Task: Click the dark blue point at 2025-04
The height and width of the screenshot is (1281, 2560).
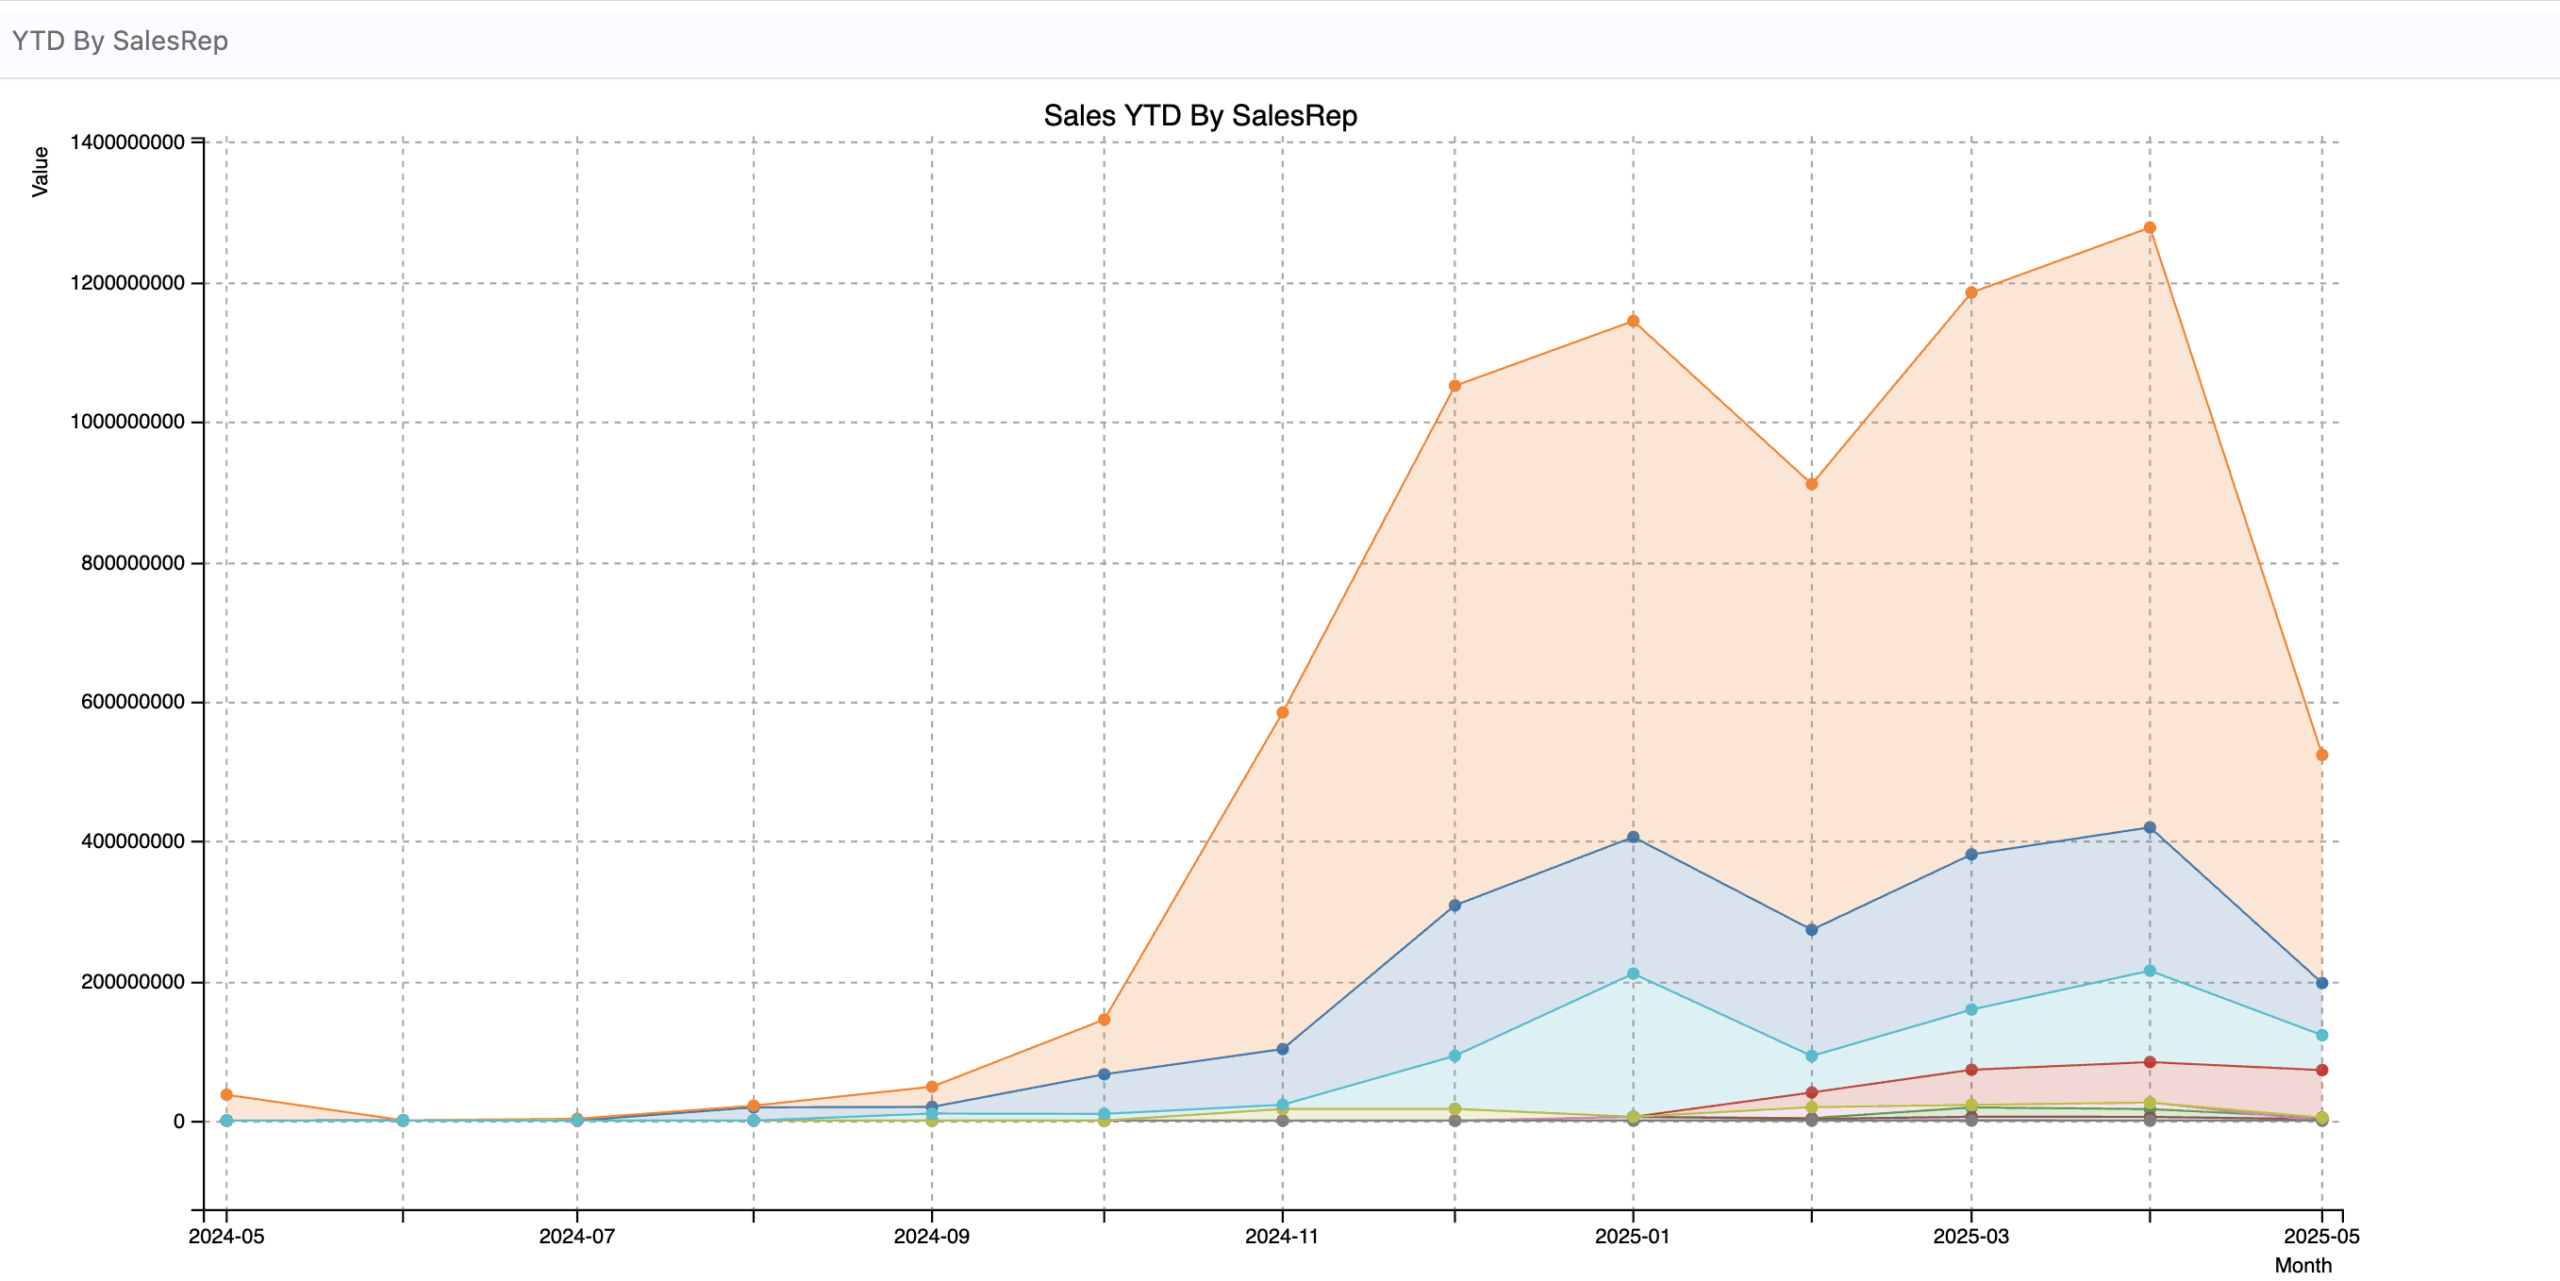Action: (2149, 828)
